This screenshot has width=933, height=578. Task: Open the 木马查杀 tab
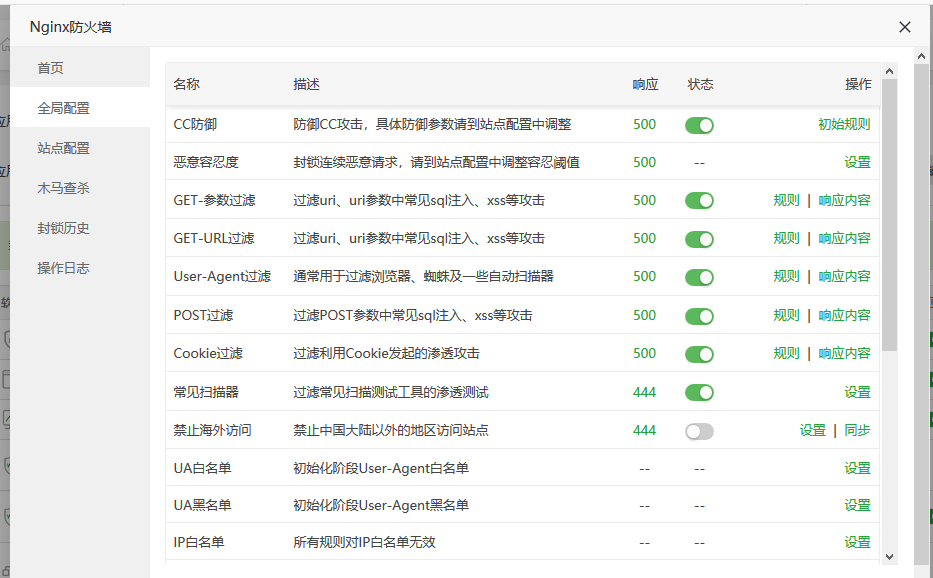tap(64, 188)
